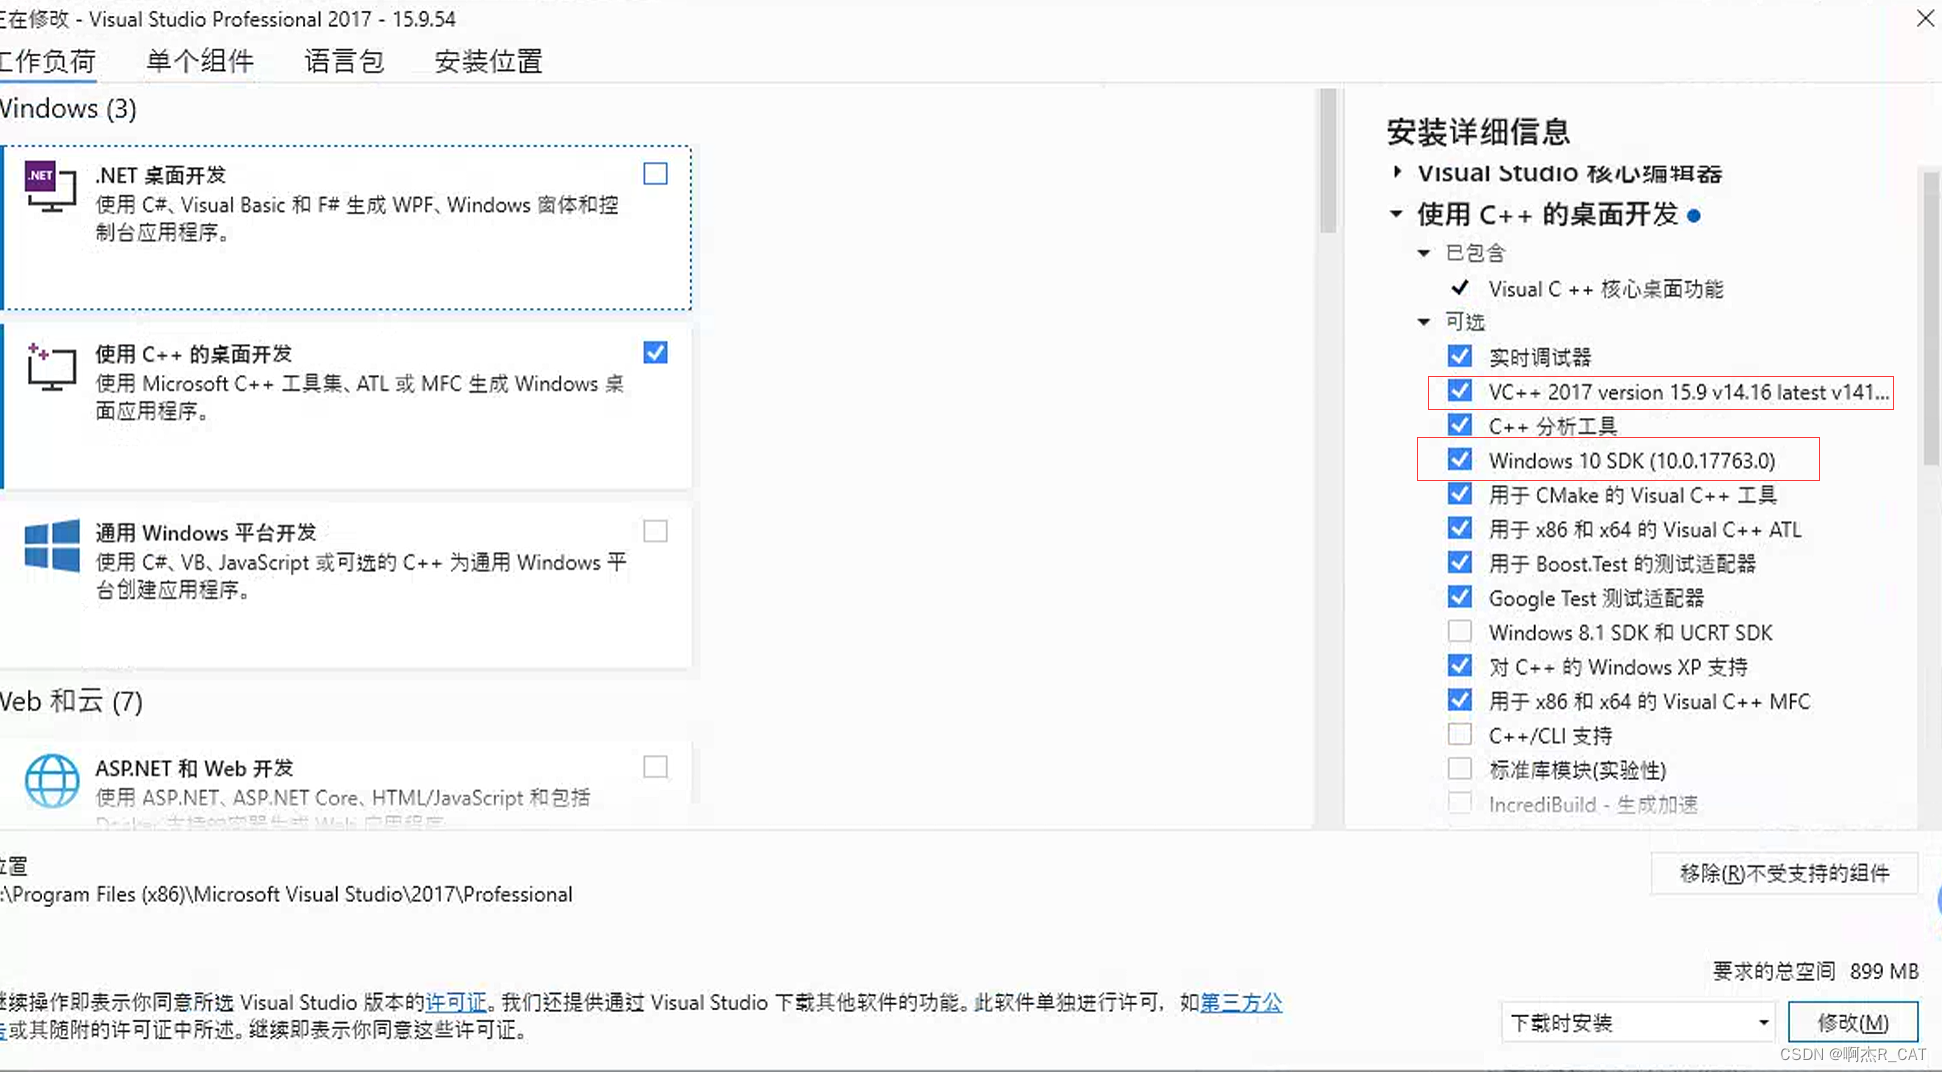Toggle the Windows 10 SDK (10.0.17763.0) checkbox
Viewport: 1942px width, 1072px height.
pos(1459,460)
